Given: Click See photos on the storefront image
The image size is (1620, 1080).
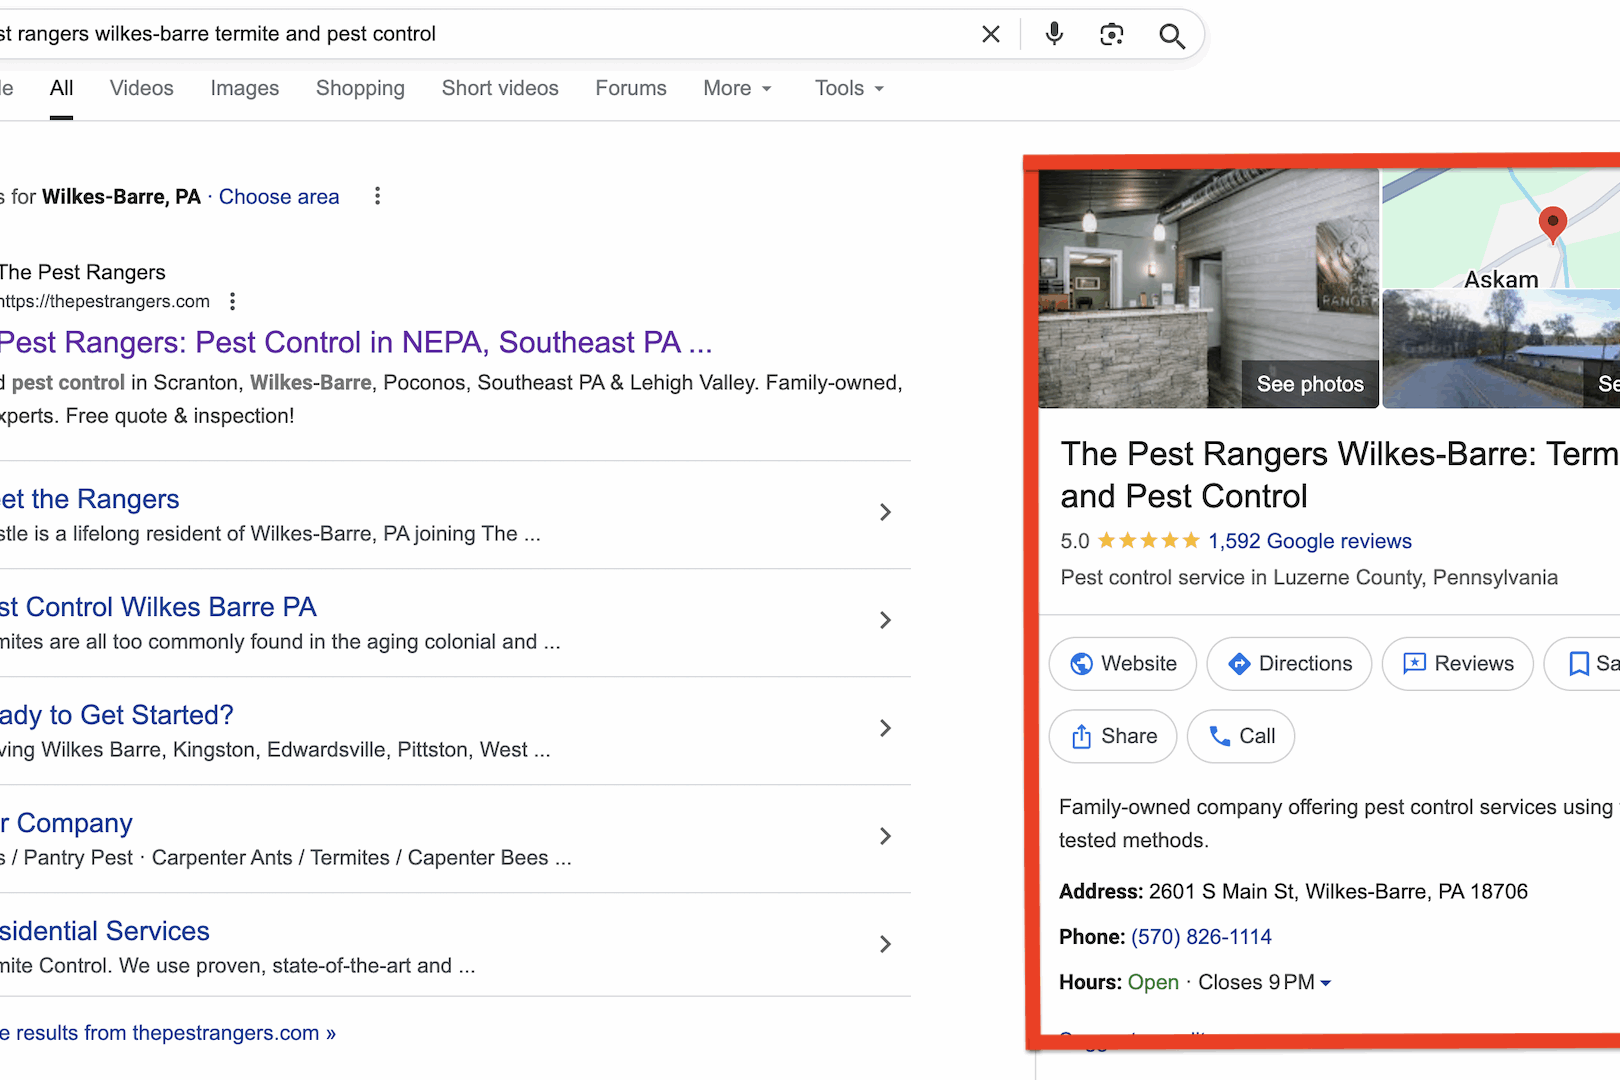Looking at the screenshot, I should (x=1309, y=383).
